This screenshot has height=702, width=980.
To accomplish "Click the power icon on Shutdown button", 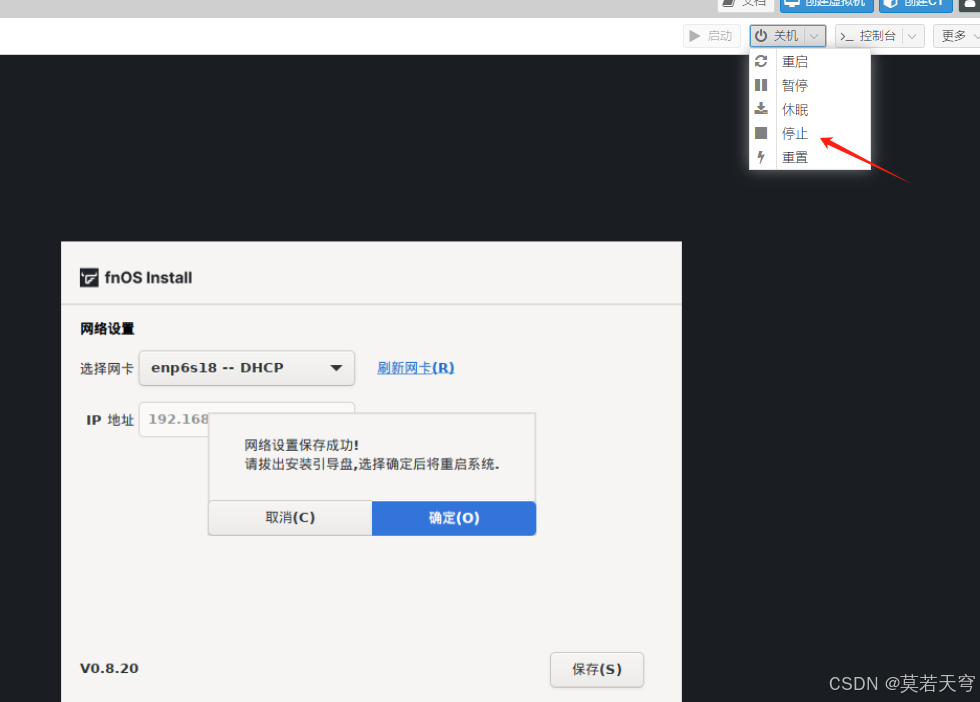I will [x=761, y=36].
